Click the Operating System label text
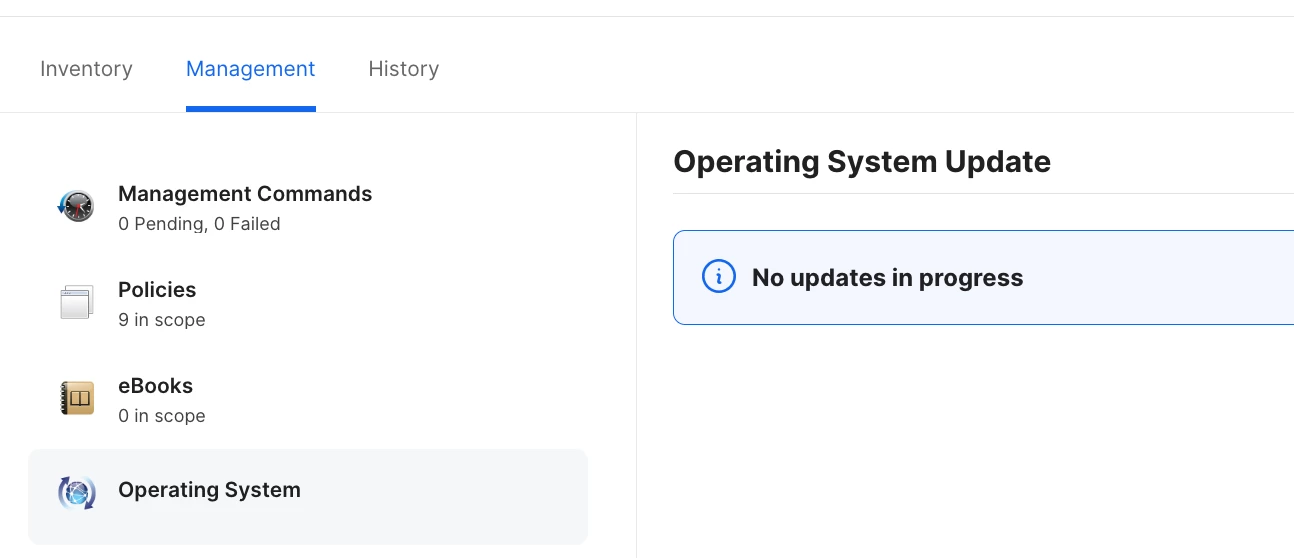Image resolution: width=1294 pixels, height=558 pixels. pyautogui.click(x=209, y=490)
